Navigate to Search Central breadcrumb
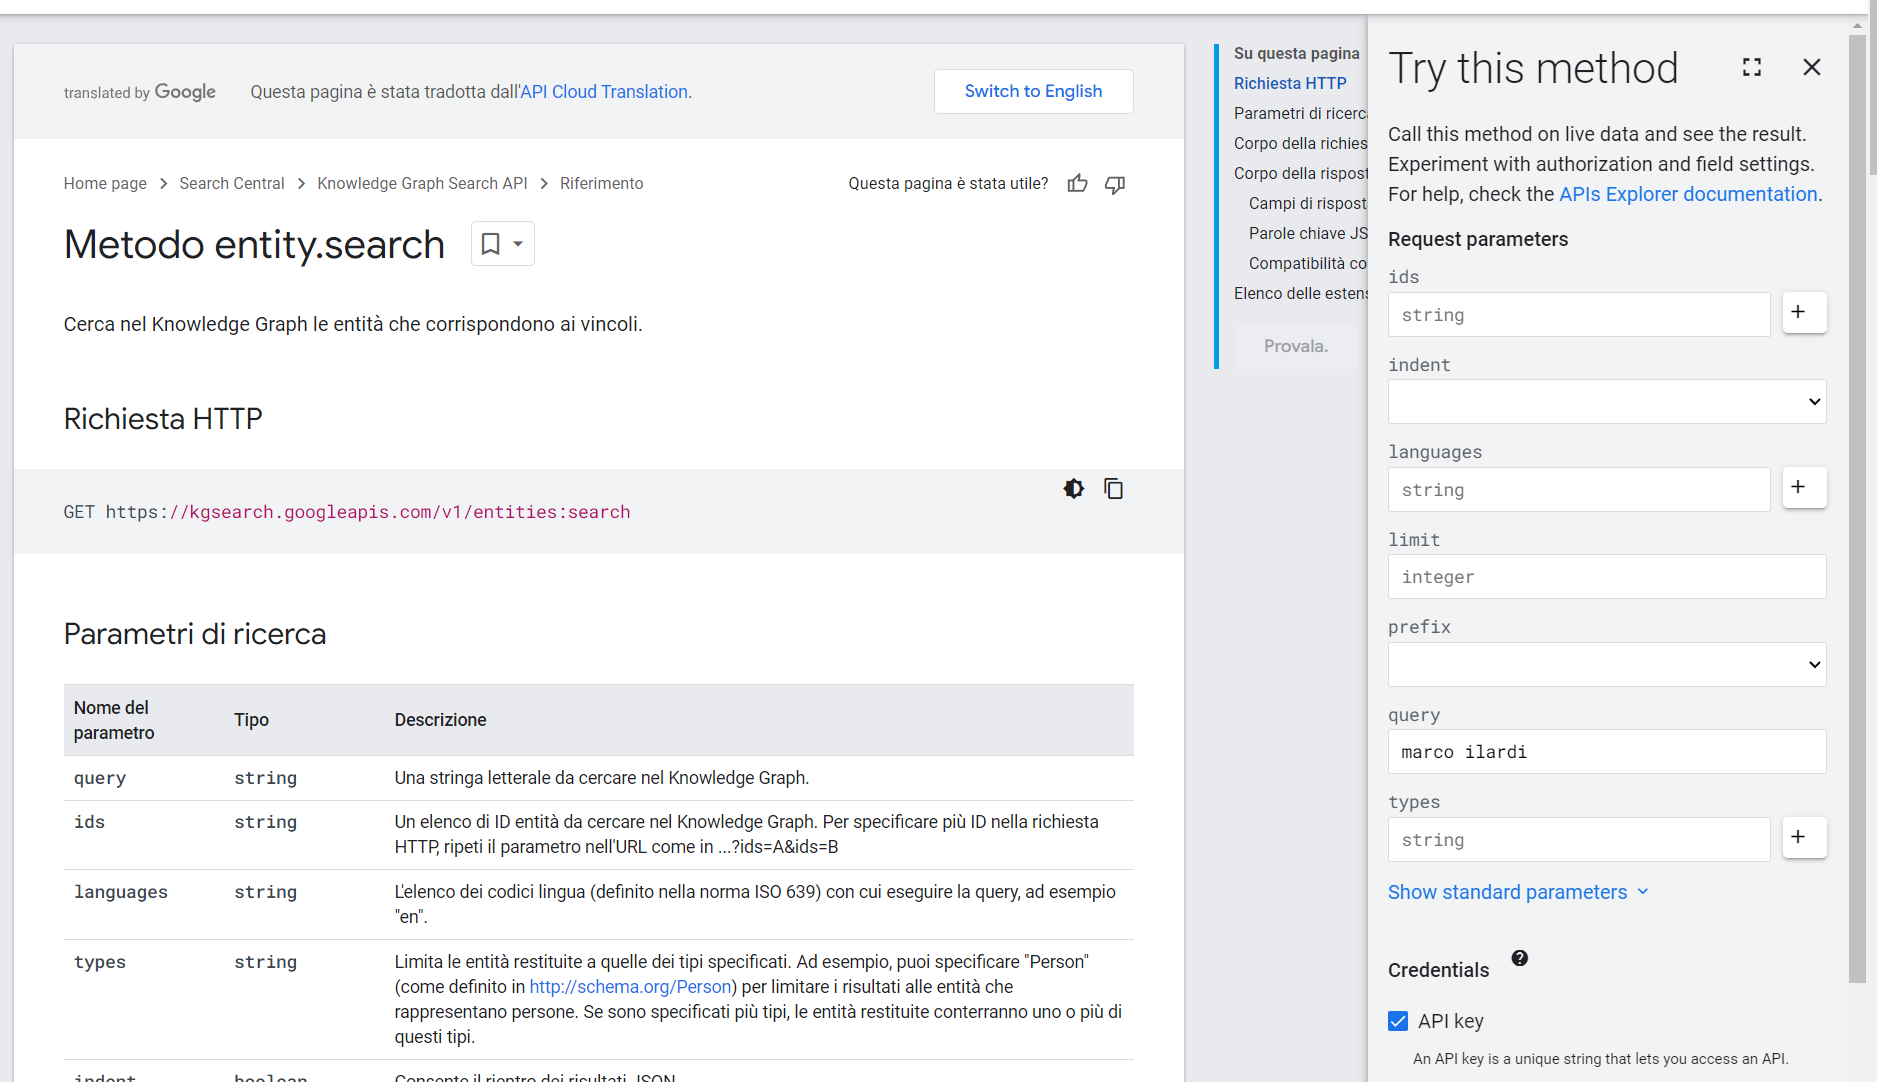1877x1082 pixels. pos(231,183)
